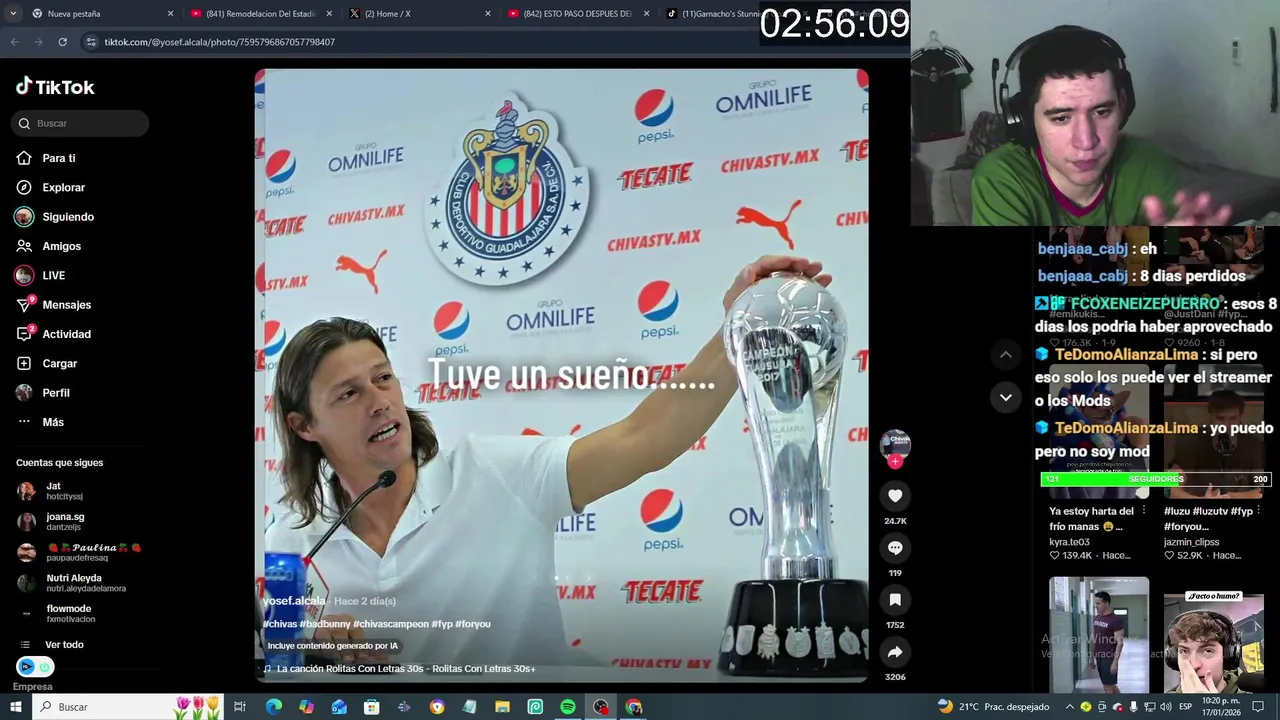Open the Jat hotcityssj account
The image size is (1280, 720).
pyautogui.click(x=50, y=491)
